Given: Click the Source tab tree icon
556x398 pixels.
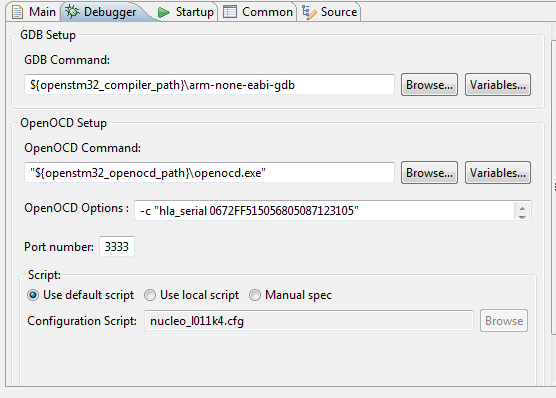Looking at the screenshot, I should point(309,12).
